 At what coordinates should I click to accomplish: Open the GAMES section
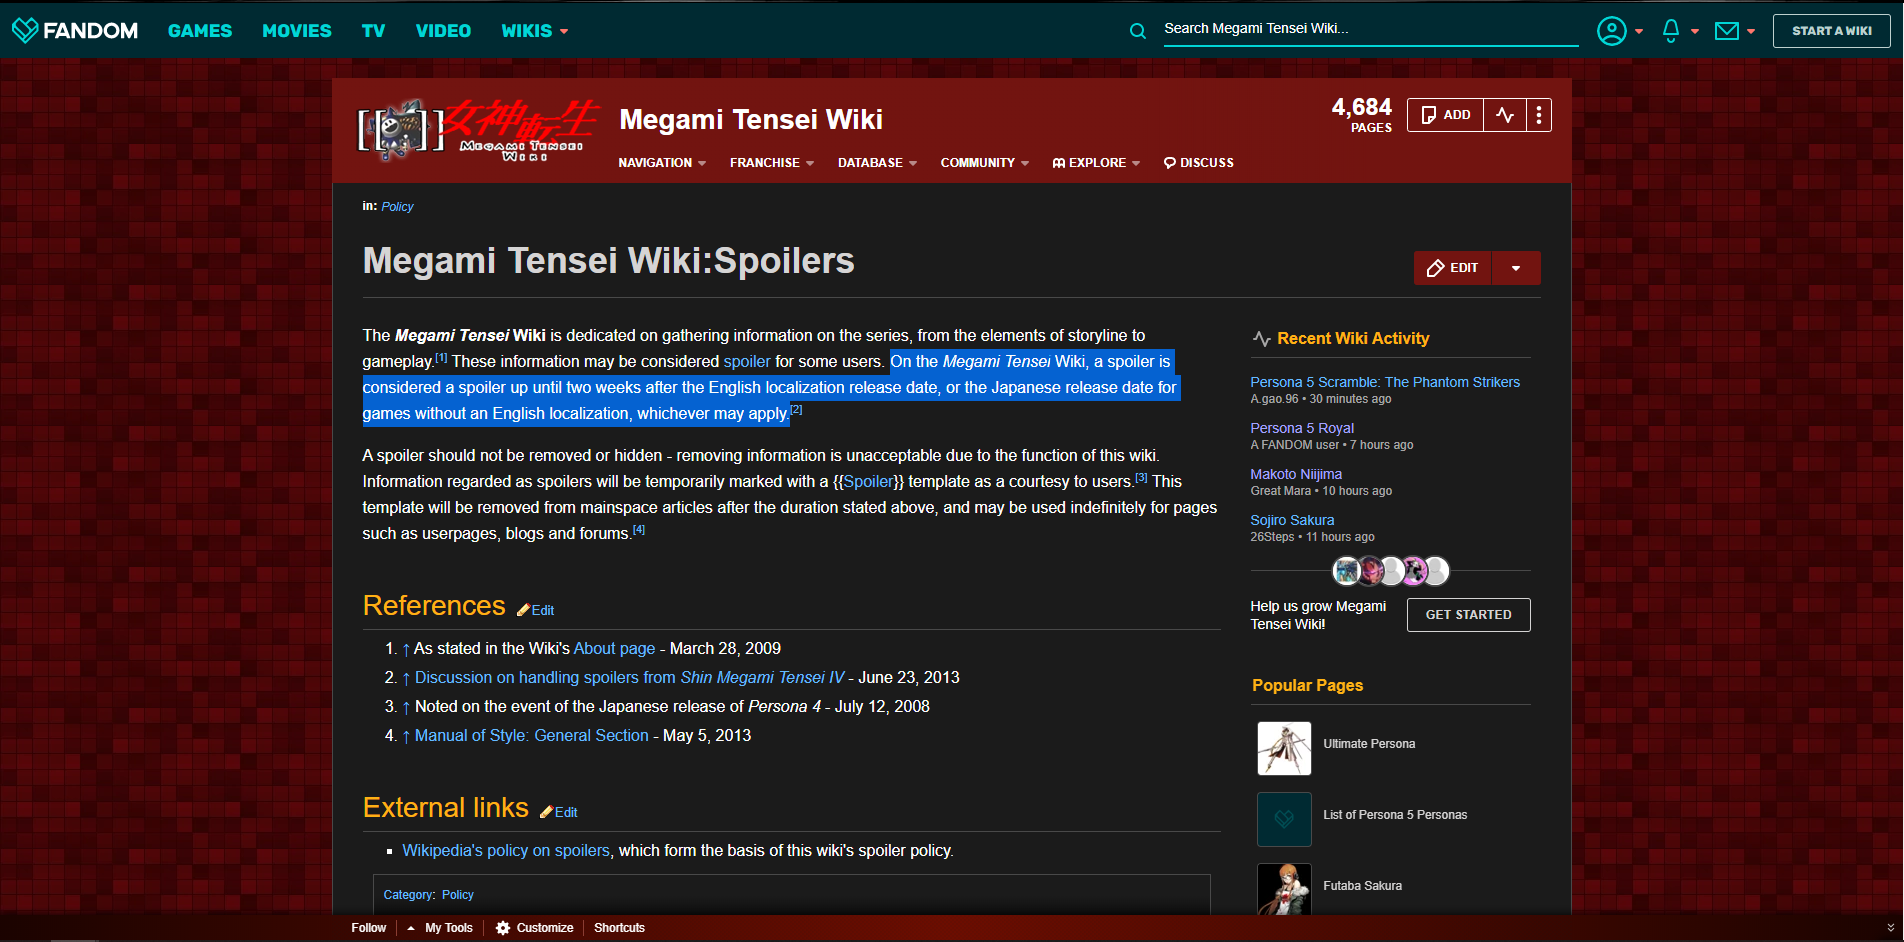[x=200, y=31]
